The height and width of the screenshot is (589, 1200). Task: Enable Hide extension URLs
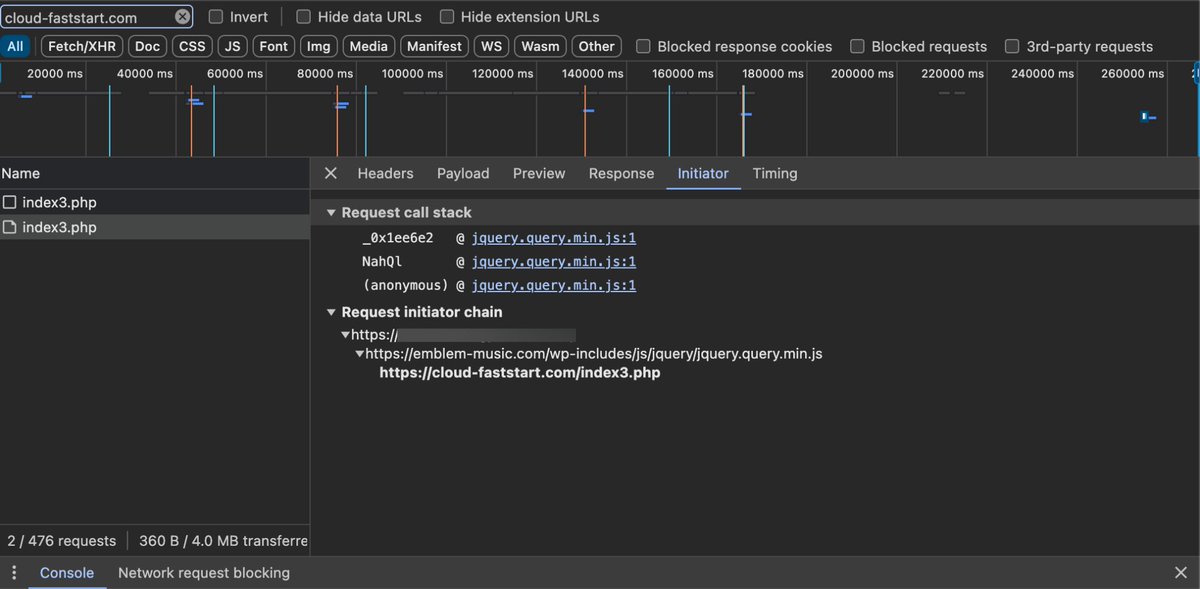click(x=447, y=17)
